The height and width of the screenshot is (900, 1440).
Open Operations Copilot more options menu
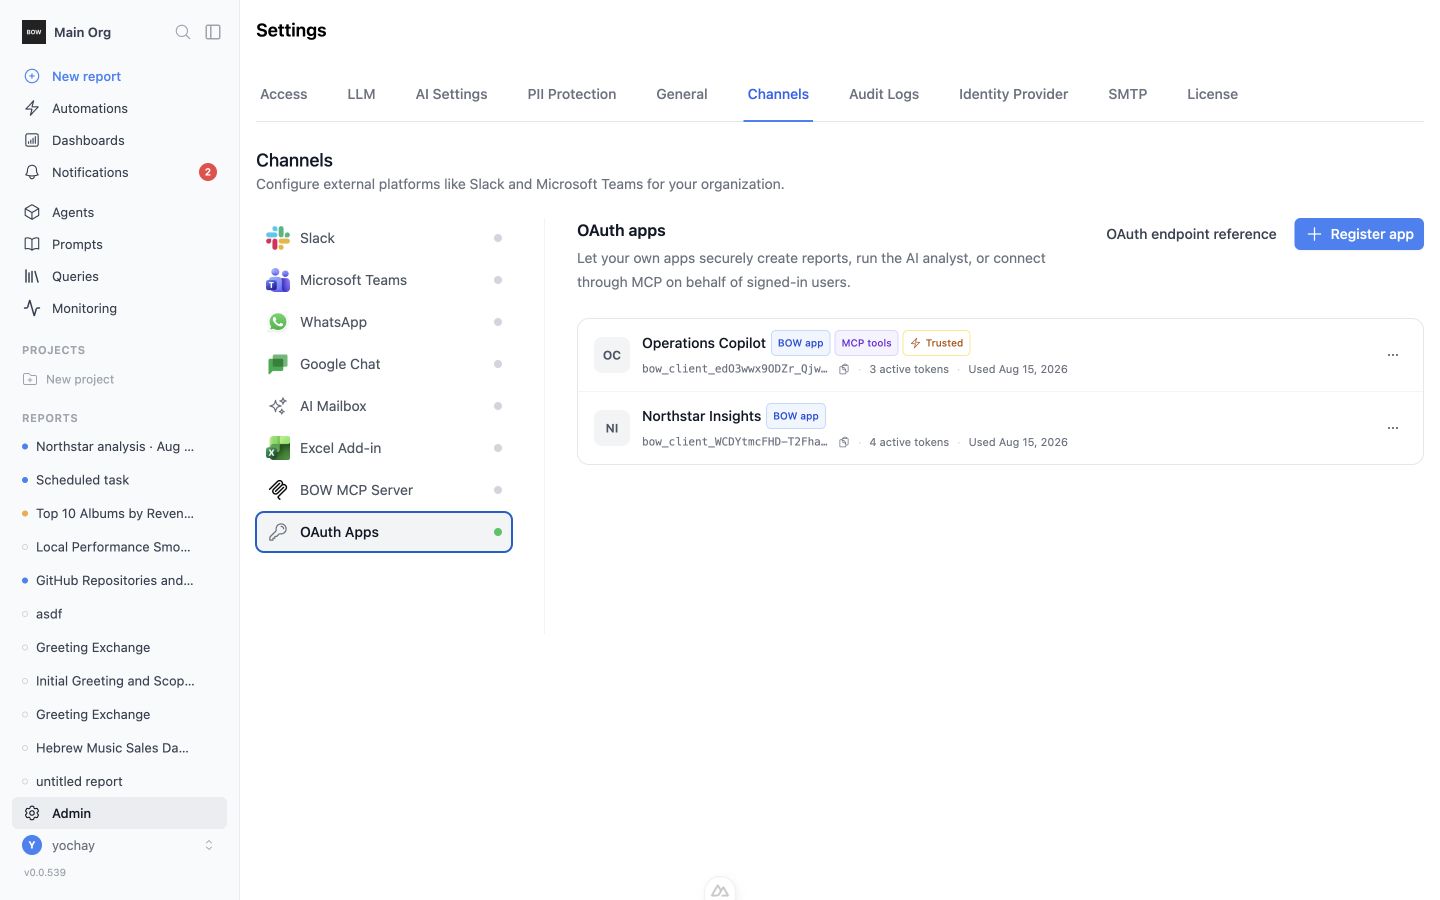(1393, 355)
